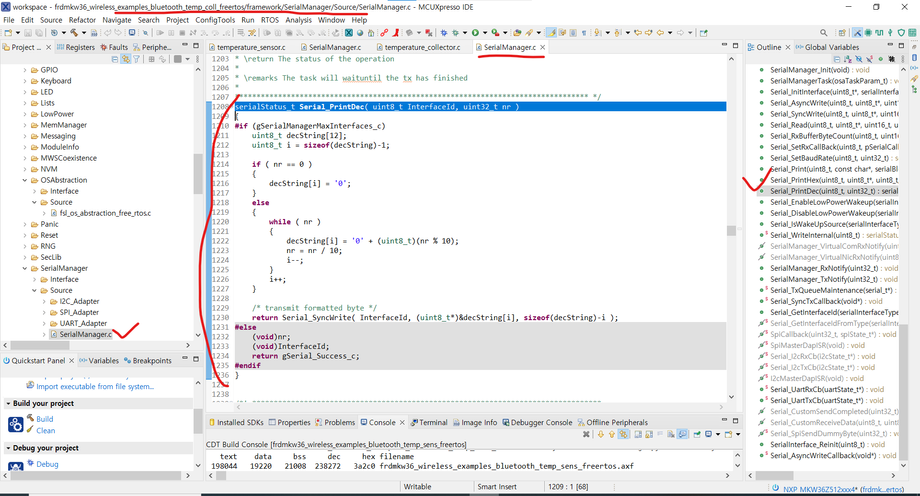Click the down arrow icon in Console toolbar
Screen dimensions: 920x496
click(601, 434)
